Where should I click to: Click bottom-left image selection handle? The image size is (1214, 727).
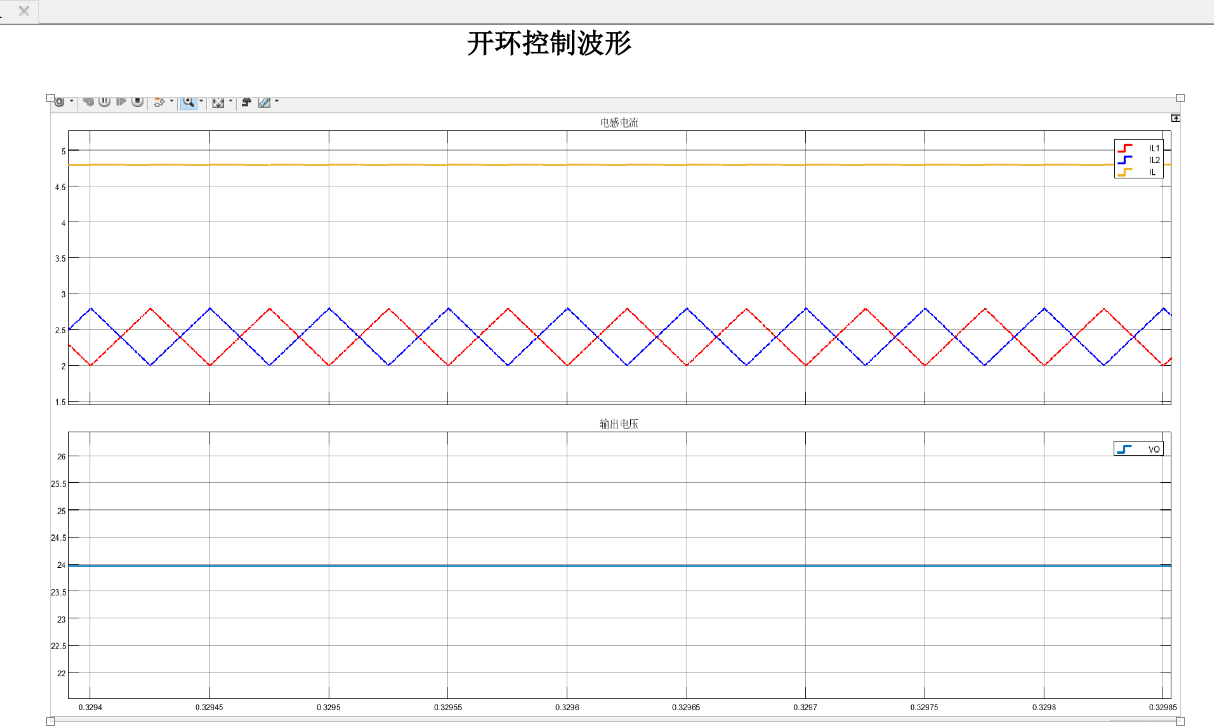[50, 720]
